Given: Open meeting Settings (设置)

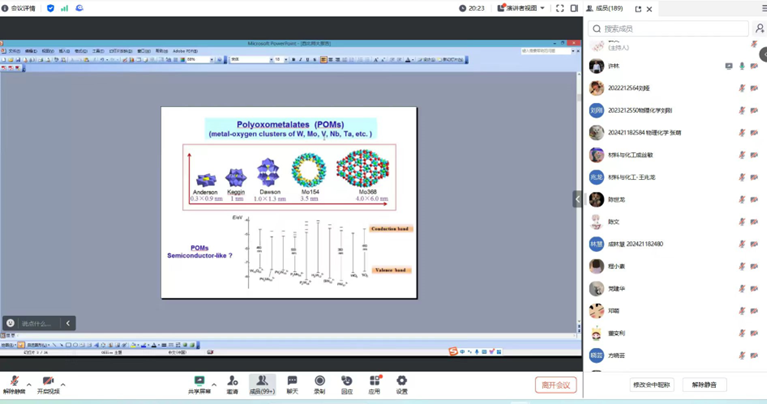Looking at the screenshot, I should (402, 384).
